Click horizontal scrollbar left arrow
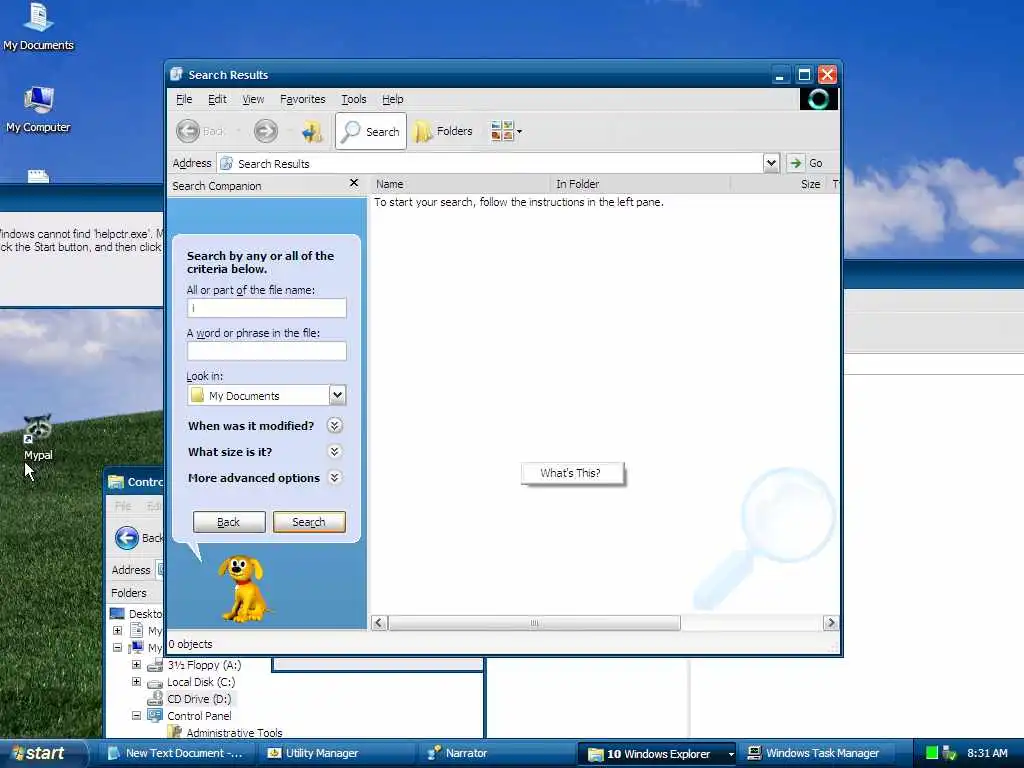 coord(379,623)
